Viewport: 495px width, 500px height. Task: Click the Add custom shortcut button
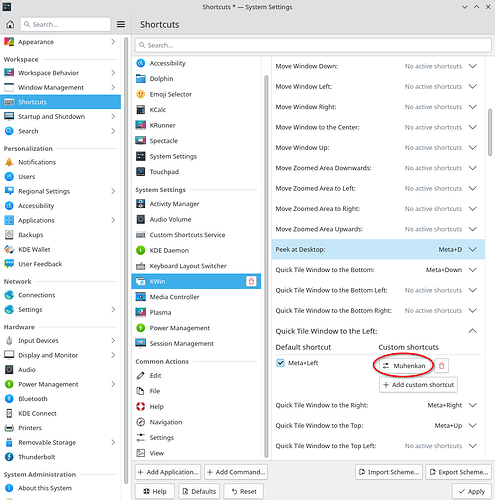pyautogui.click(x=418, y=385)
